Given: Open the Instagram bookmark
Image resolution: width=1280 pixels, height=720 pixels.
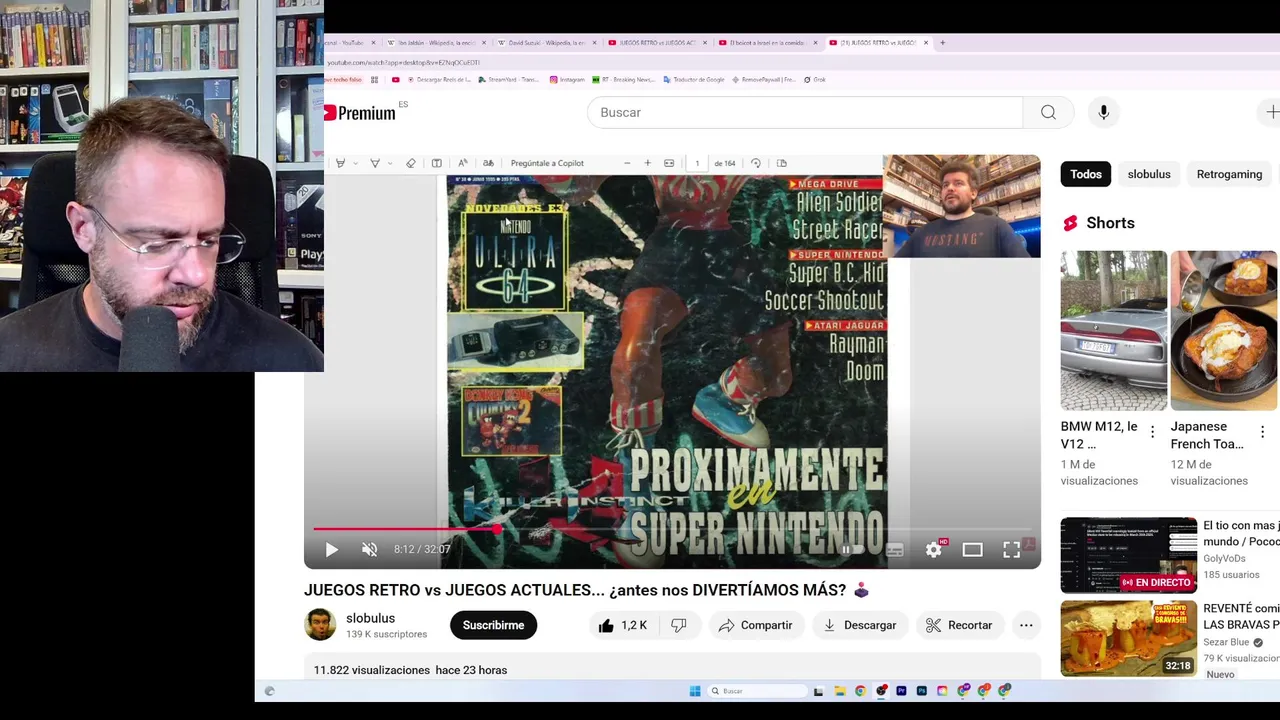Looking at the screenshot, I should pos(567,79).
